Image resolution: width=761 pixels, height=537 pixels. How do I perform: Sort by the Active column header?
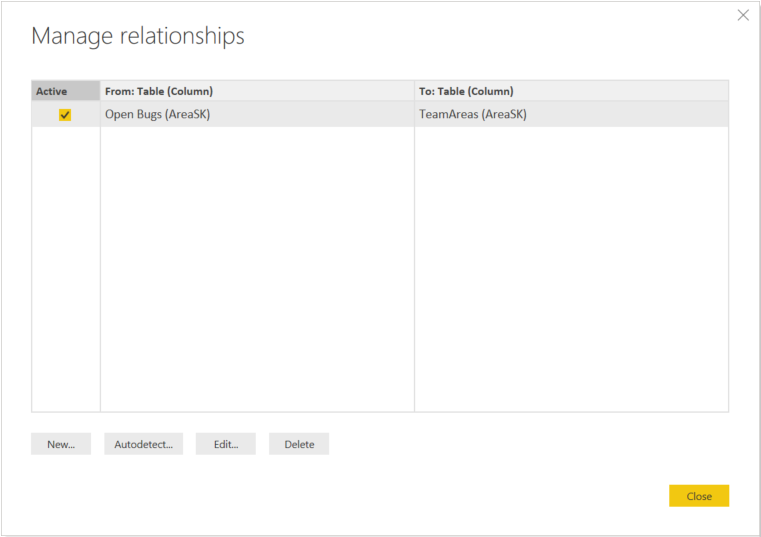point(66,91)
